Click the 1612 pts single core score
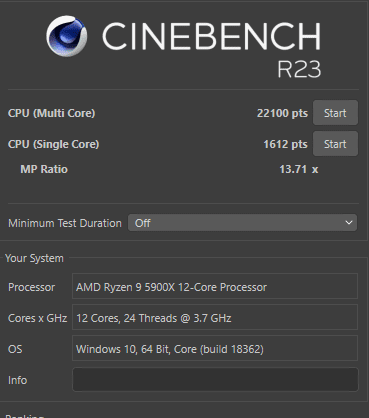Viewport: 369px width, 418px height. click(285, 144)
